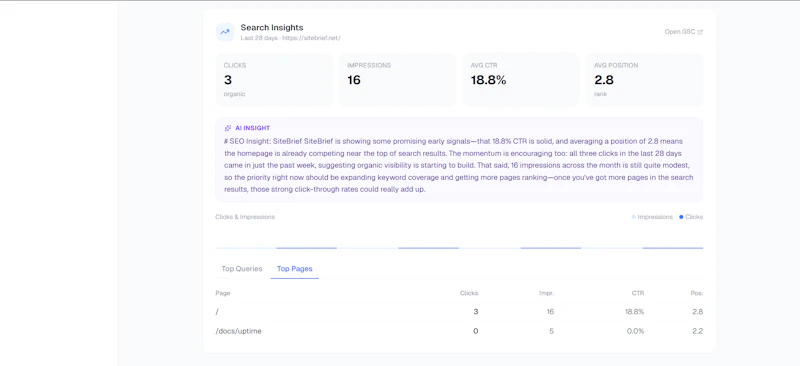Click the "Search Insights" heading

272,28
